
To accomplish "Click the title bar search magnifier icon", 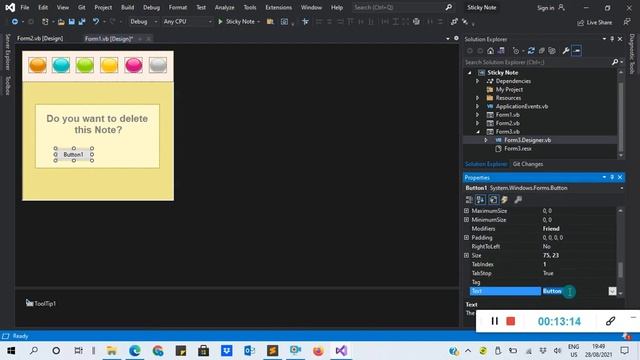I will pos(449,7).
